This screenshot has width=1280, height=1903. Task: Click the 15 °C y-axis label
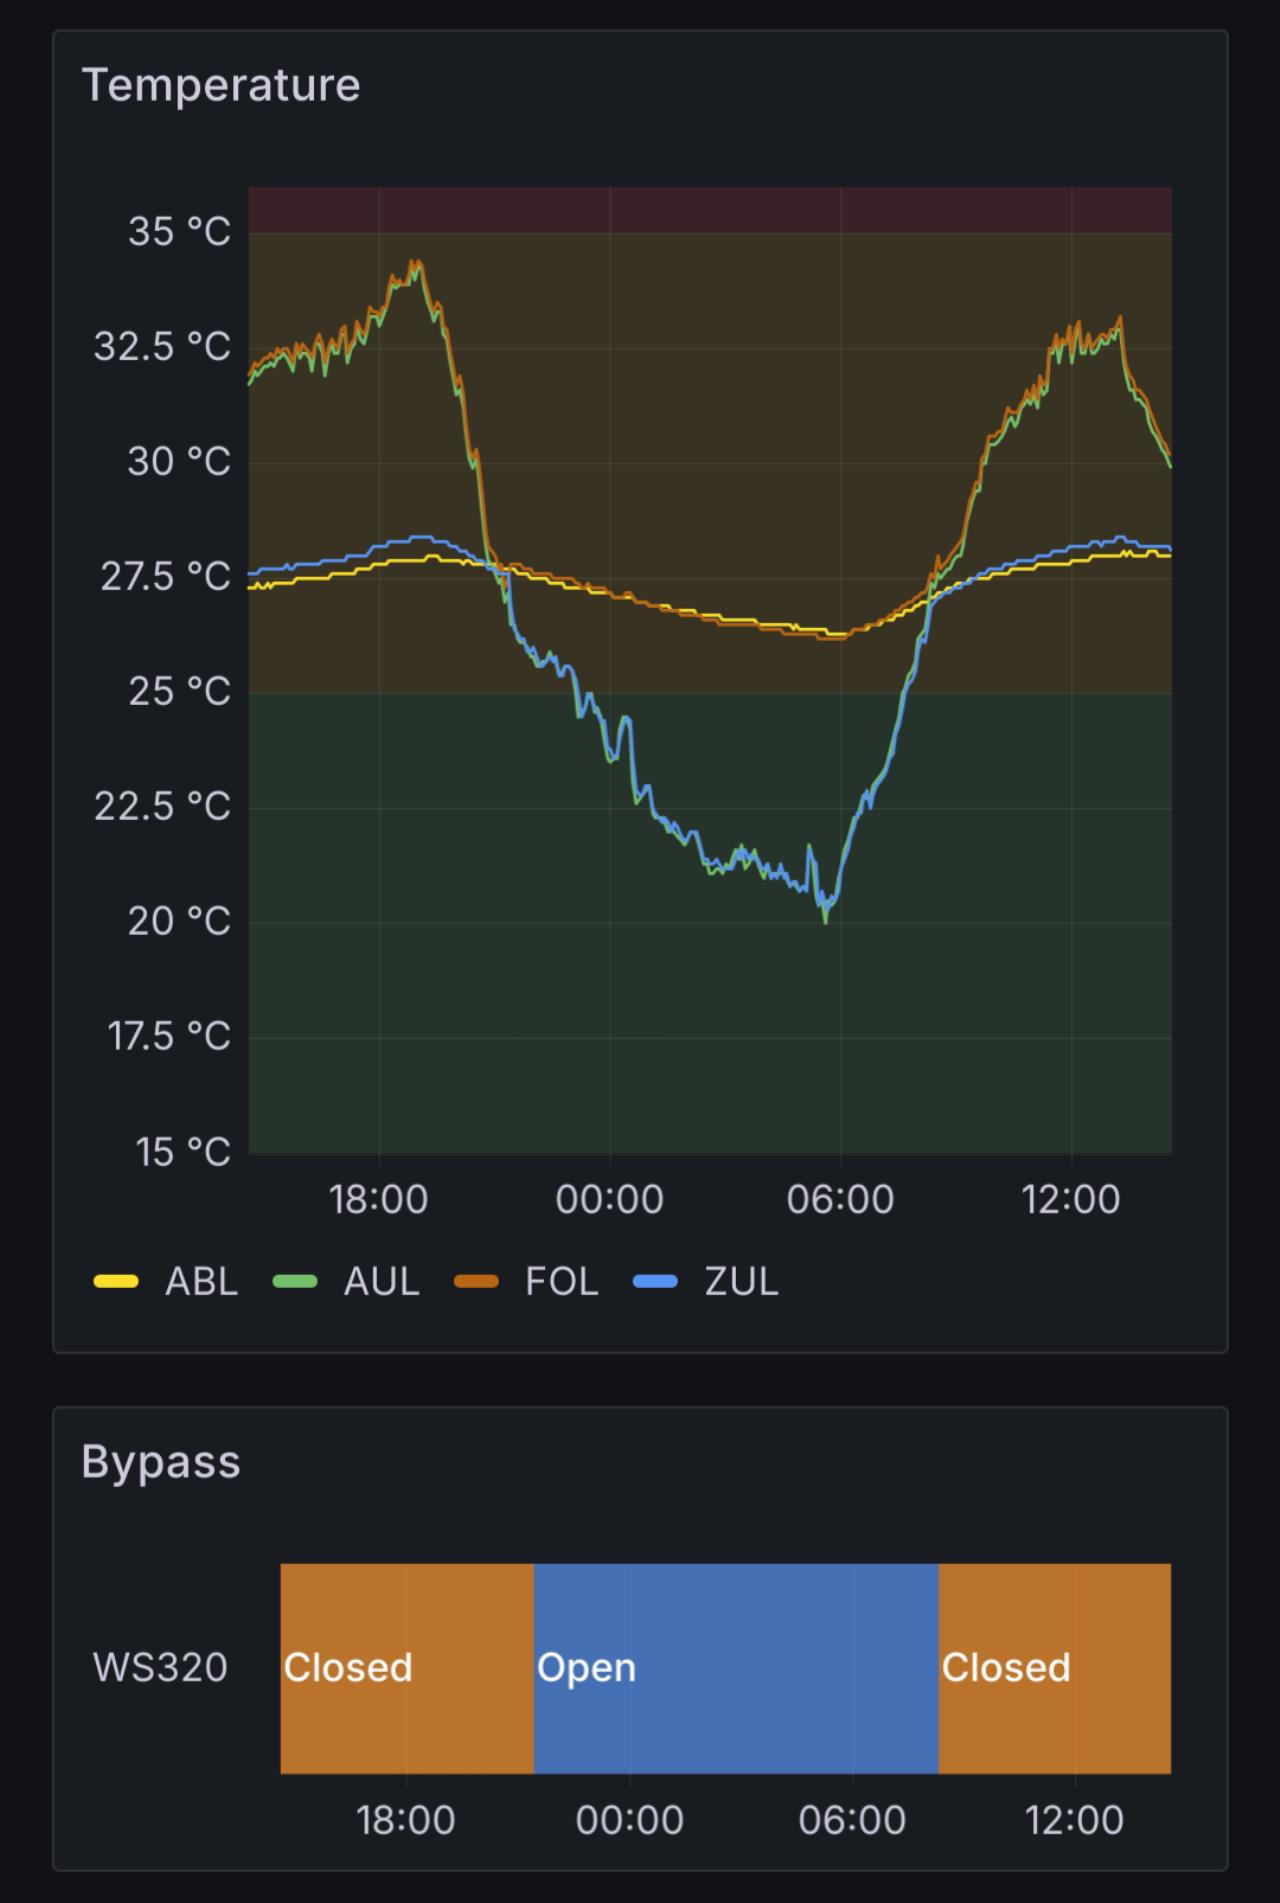click(183, 1152)
